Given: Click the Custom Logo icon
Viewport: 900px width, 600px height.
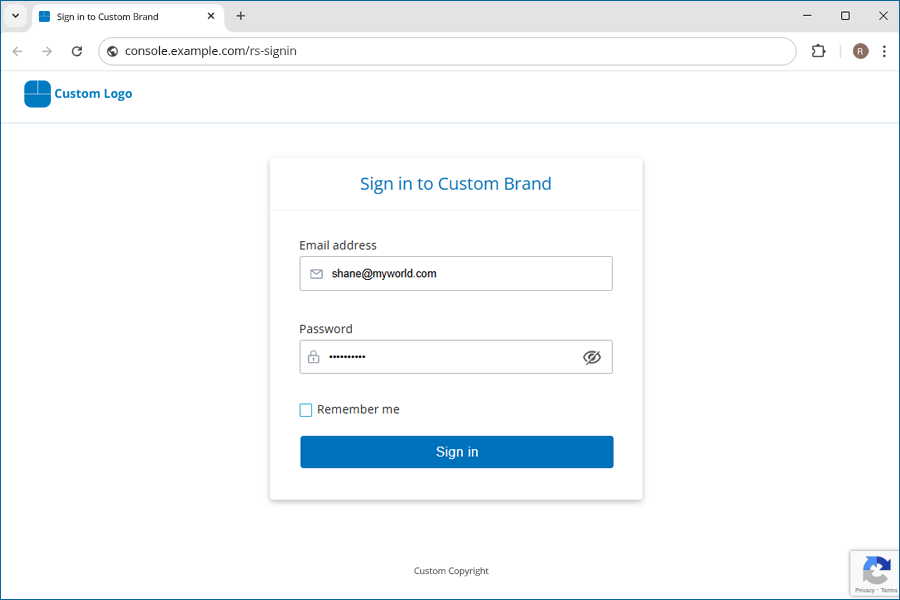Looking at the screenshot, I should pos(37,93).
